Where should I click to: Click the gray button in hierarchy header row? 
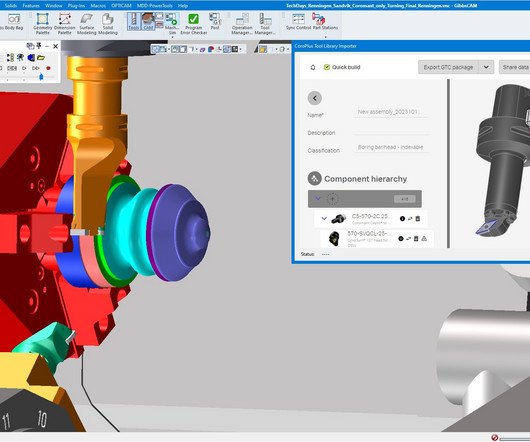404,199
